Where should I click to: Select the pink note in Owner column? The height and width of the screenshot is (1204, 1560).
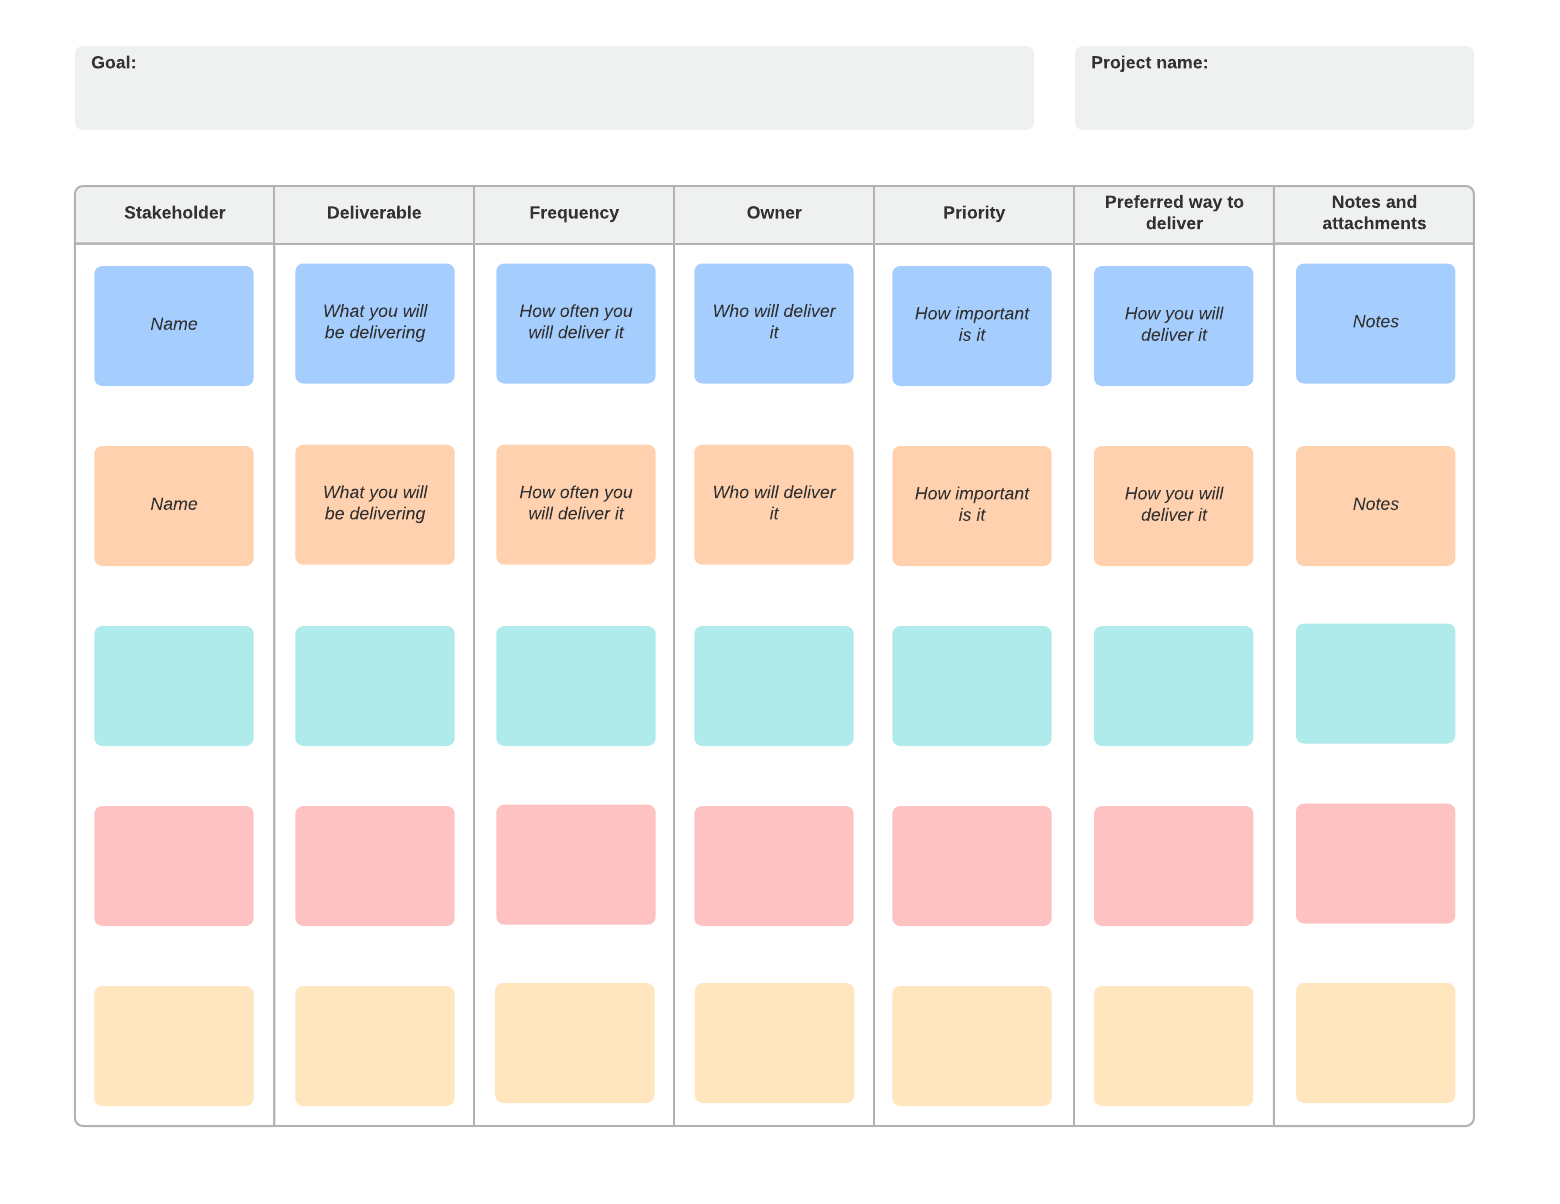click(774, 865)
